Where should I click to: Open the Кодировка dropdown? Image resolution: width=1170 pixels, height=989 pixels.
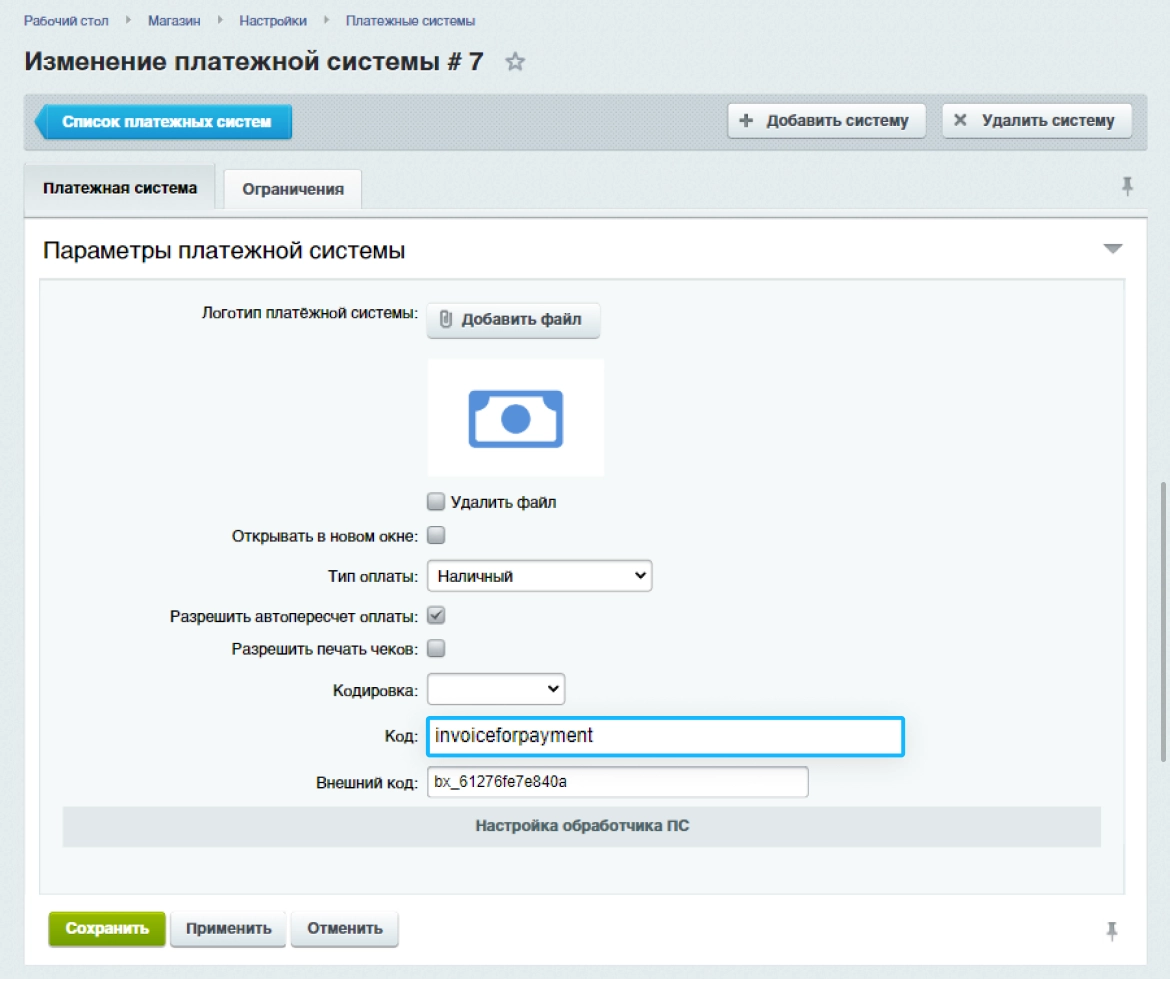496,689
